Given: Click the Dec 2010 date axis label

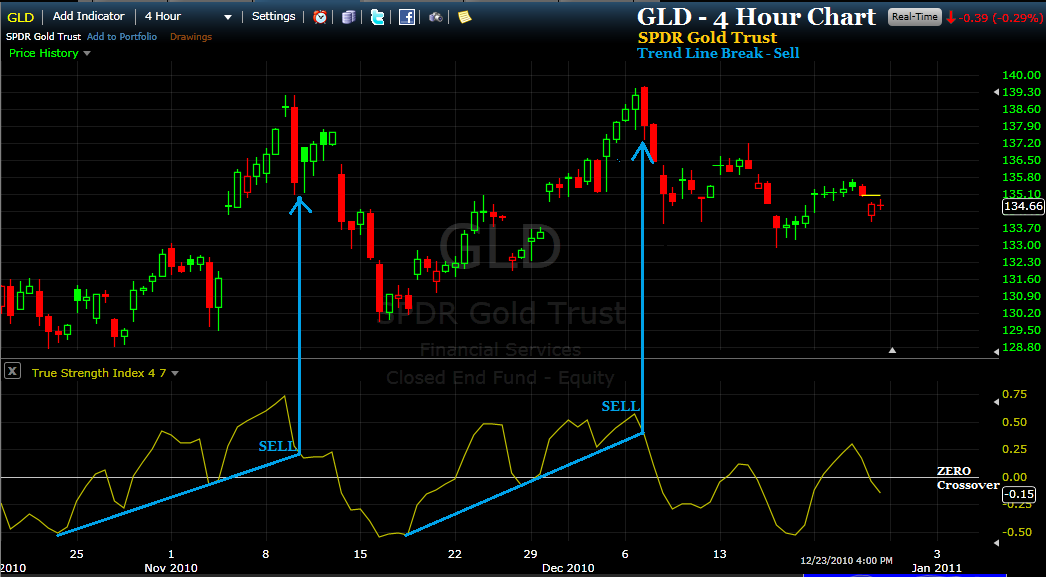Looking at the screenshot, I should coord(568,568).
